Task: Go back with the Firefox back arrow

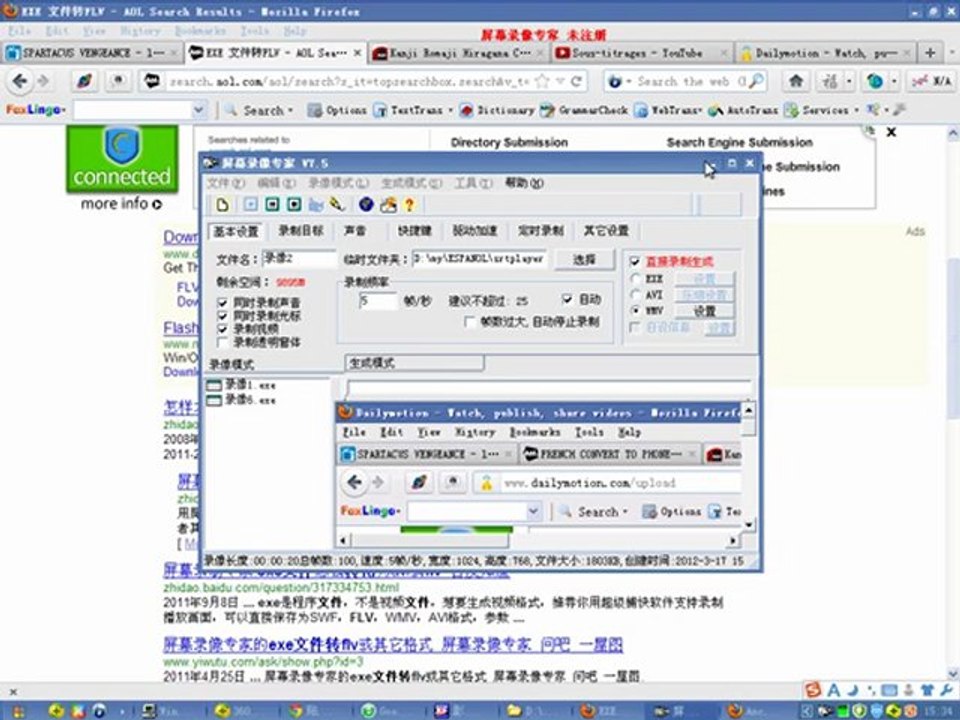Action: pos(20,81)
